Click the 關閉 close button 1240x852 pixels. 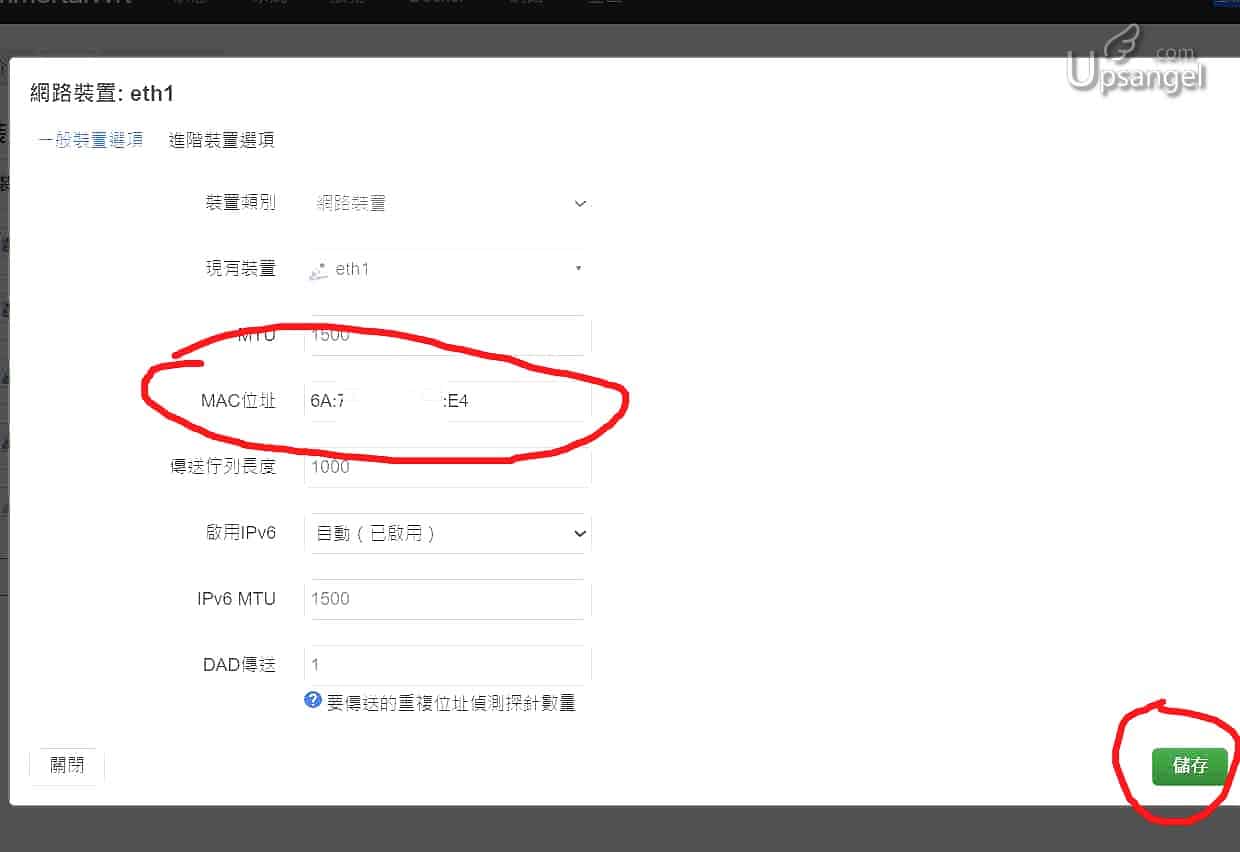(x=67, y=766)
